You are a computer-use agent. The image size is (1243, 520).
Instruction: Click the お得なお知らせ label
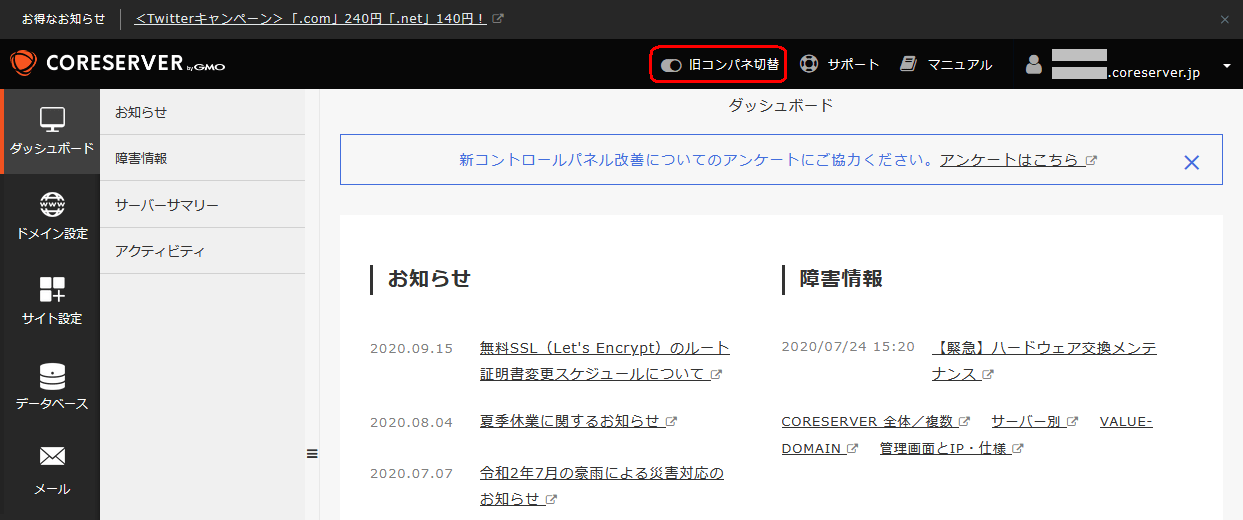pyautogui.click(x=63, y=19)
